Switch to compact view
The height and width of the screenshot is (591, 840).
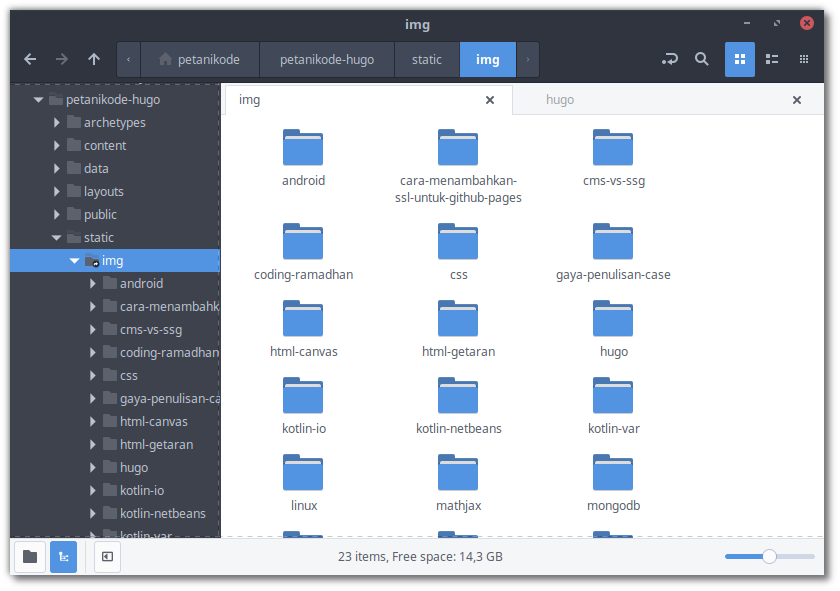coord(803,60)
